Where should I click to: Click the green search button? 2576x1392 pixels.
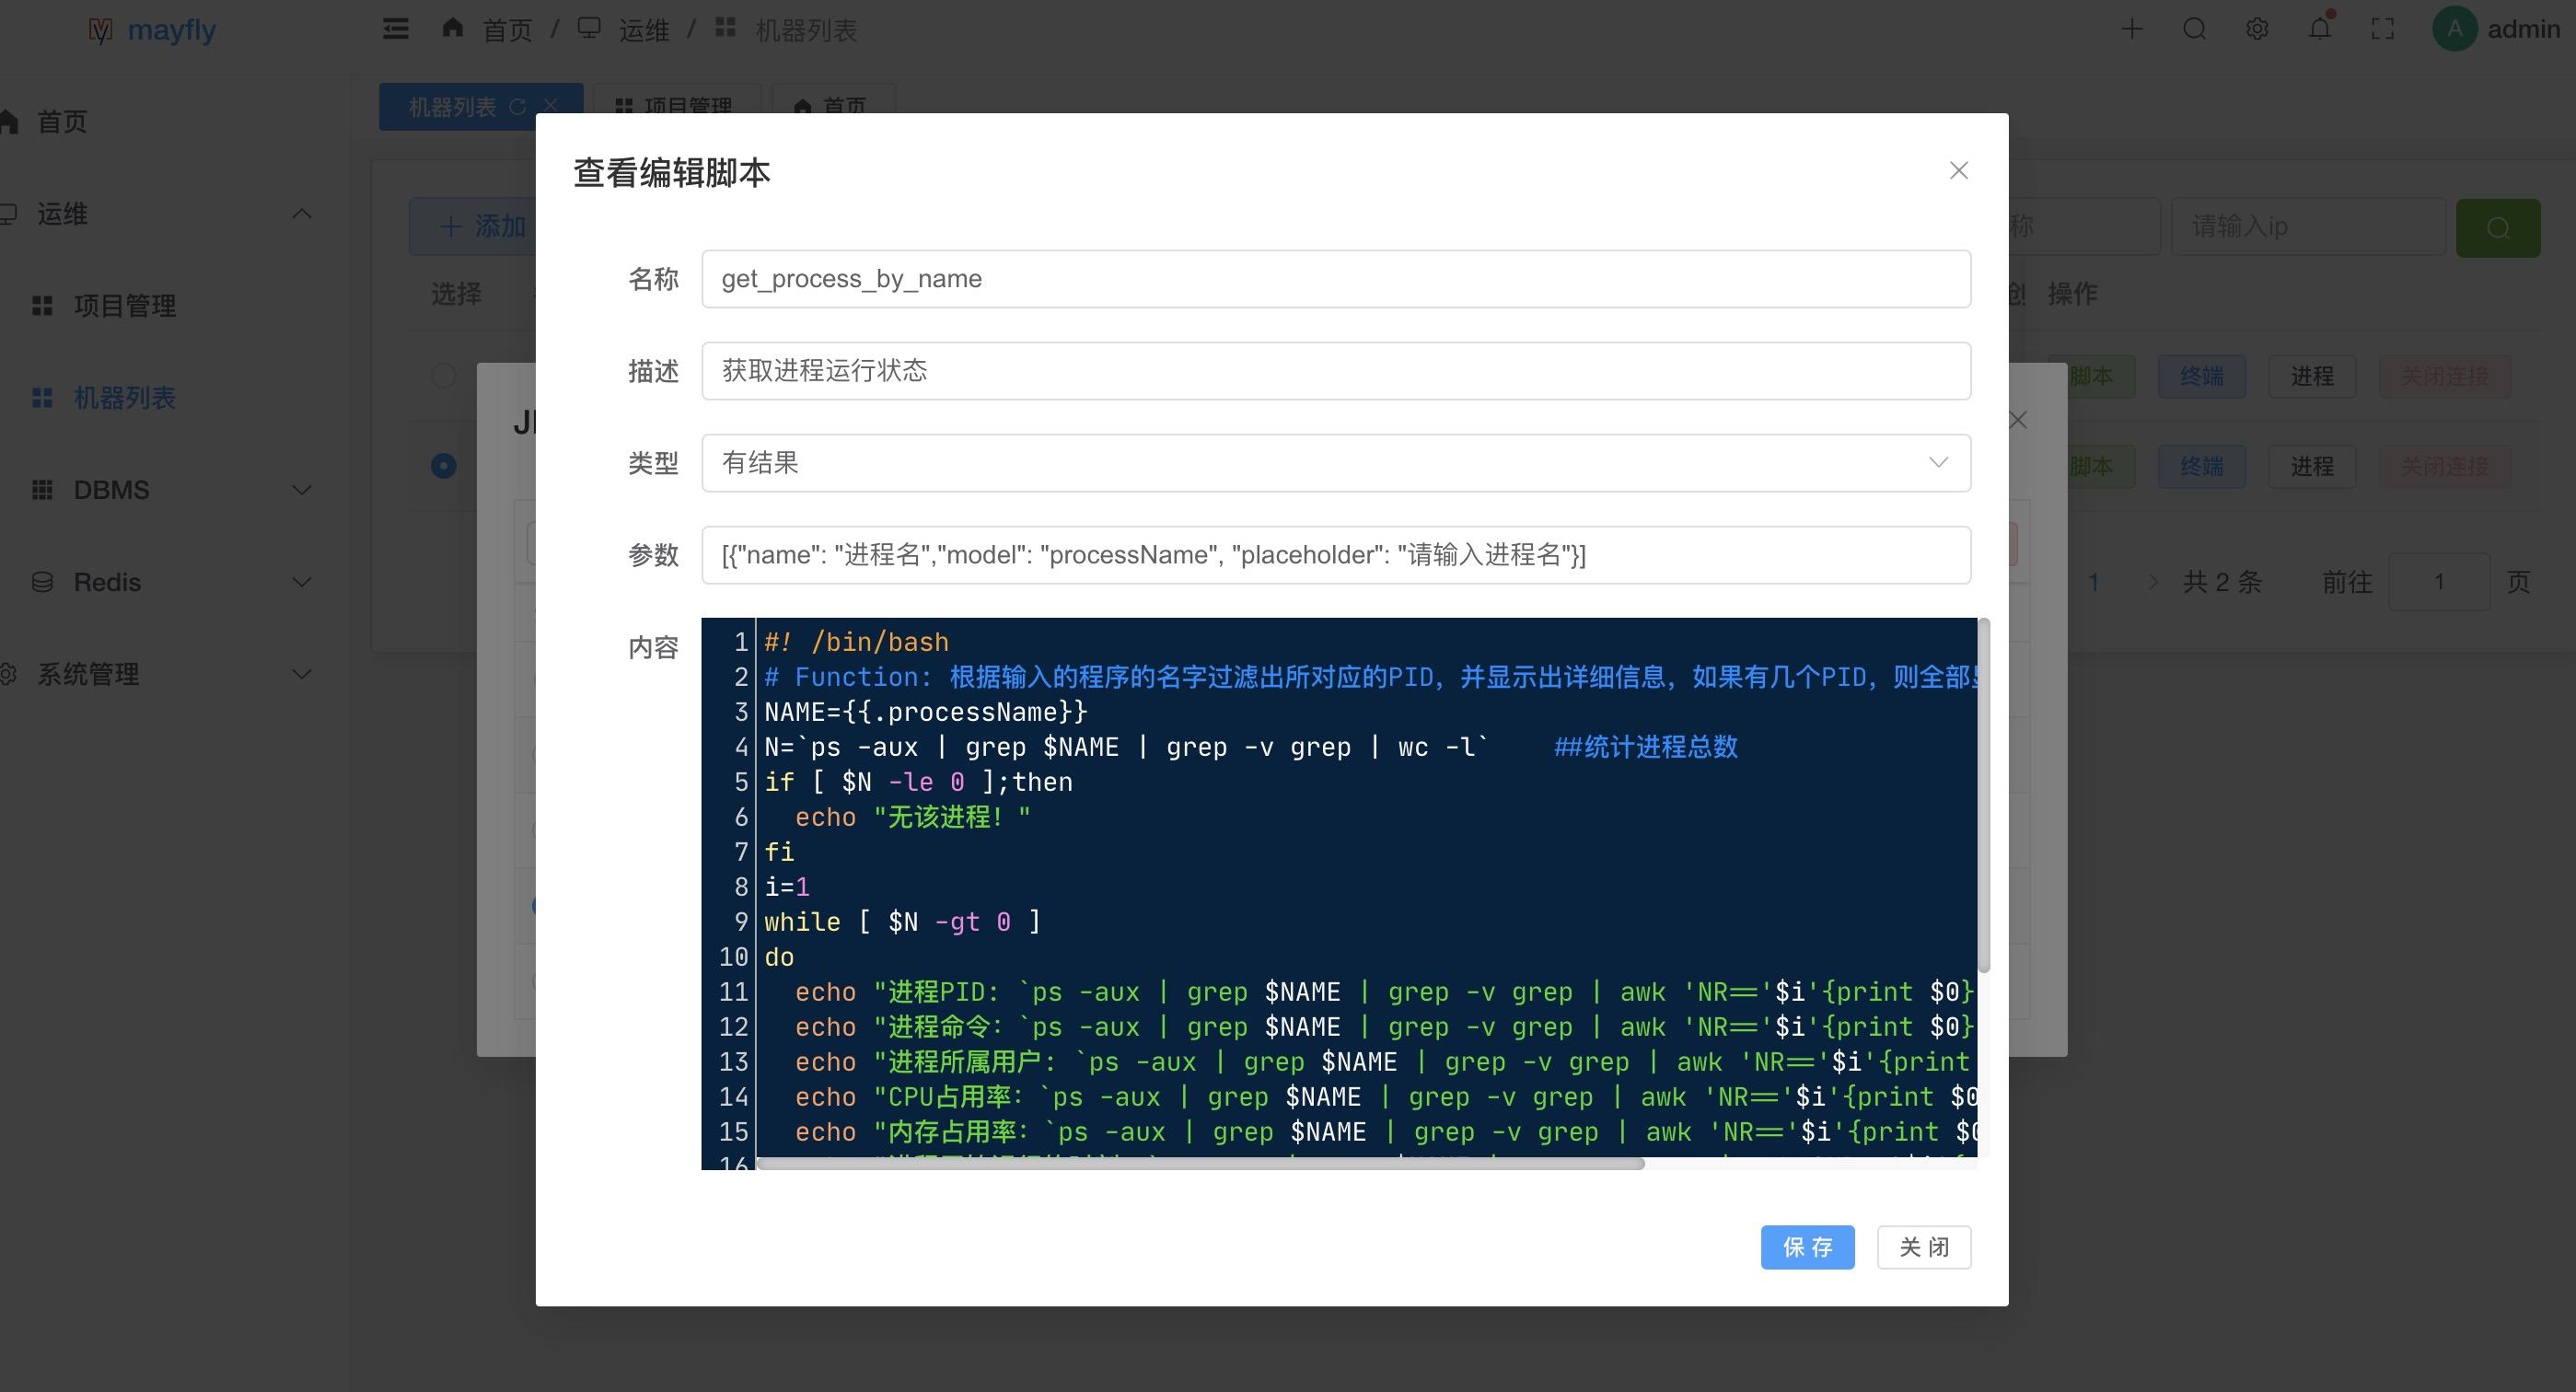[2497, 227]
